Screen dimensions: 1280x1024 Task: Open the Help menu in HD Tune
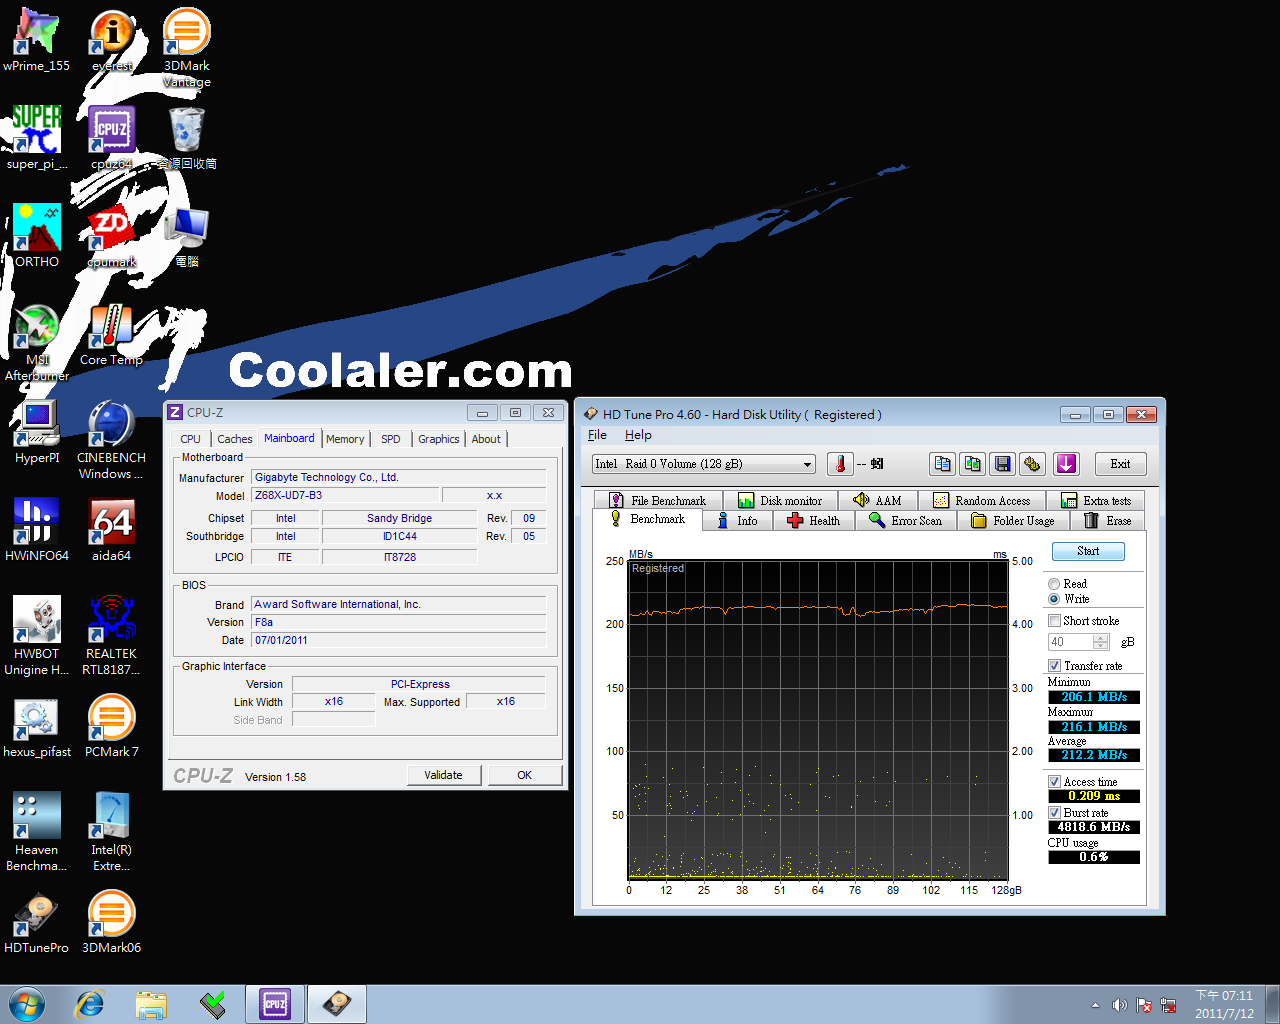[638, 435]
